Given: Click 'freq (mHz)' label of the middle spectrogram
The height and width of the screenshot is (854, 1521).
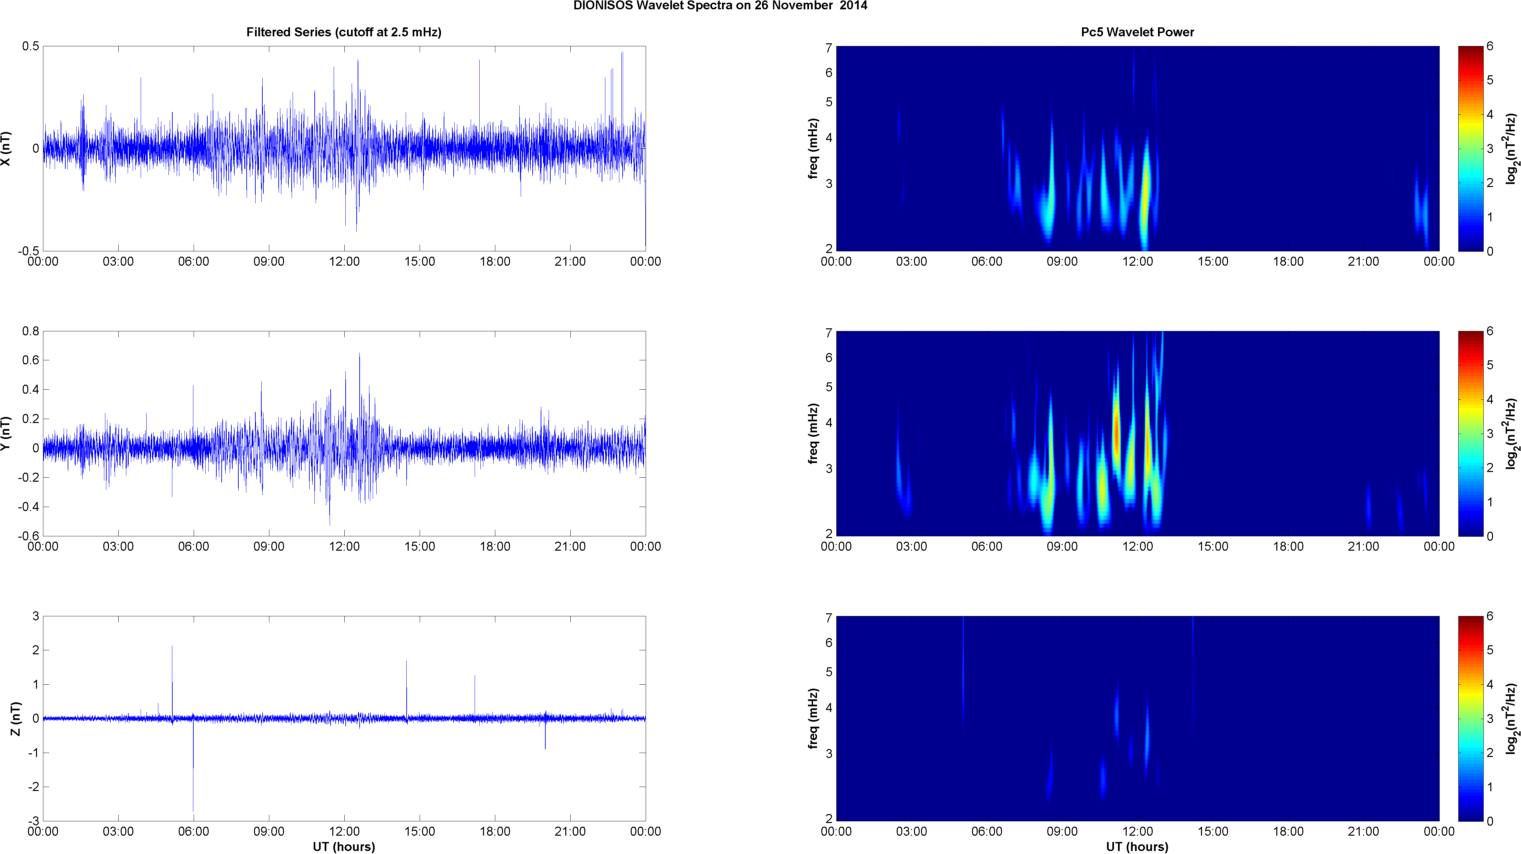Looking at the screenshot, I should pyautogui.click(x=814, y=434).
